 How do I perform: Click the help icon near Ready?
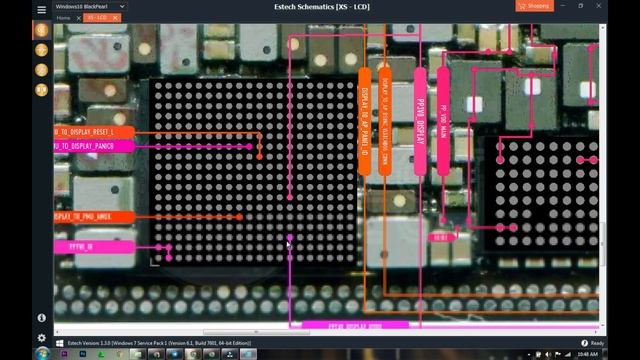(584, 343)
